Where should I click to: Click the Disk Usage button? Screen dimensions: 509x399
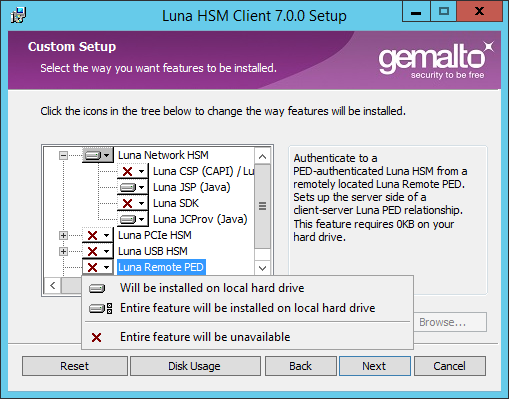(x=195, y=366)
